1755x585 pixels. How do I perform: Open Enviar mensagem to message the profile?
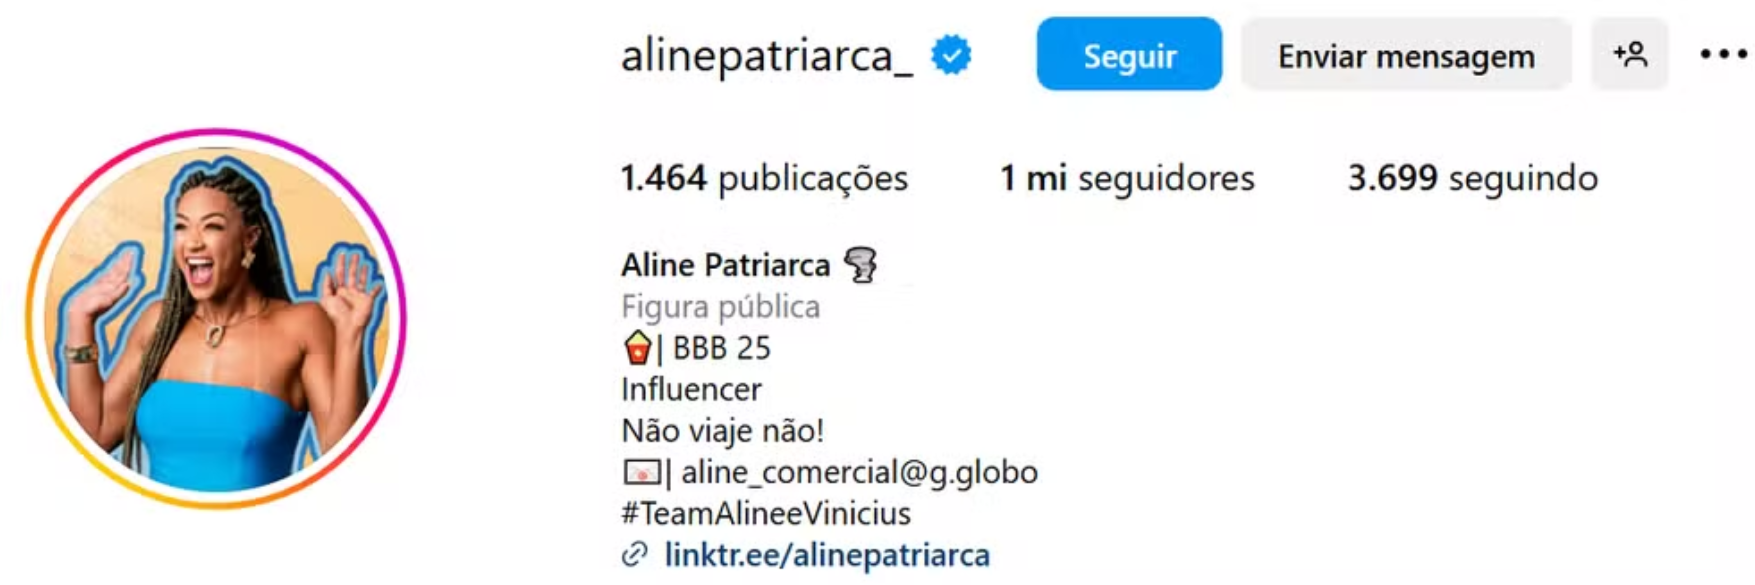pyautogui.click(x=1406, y=54)
